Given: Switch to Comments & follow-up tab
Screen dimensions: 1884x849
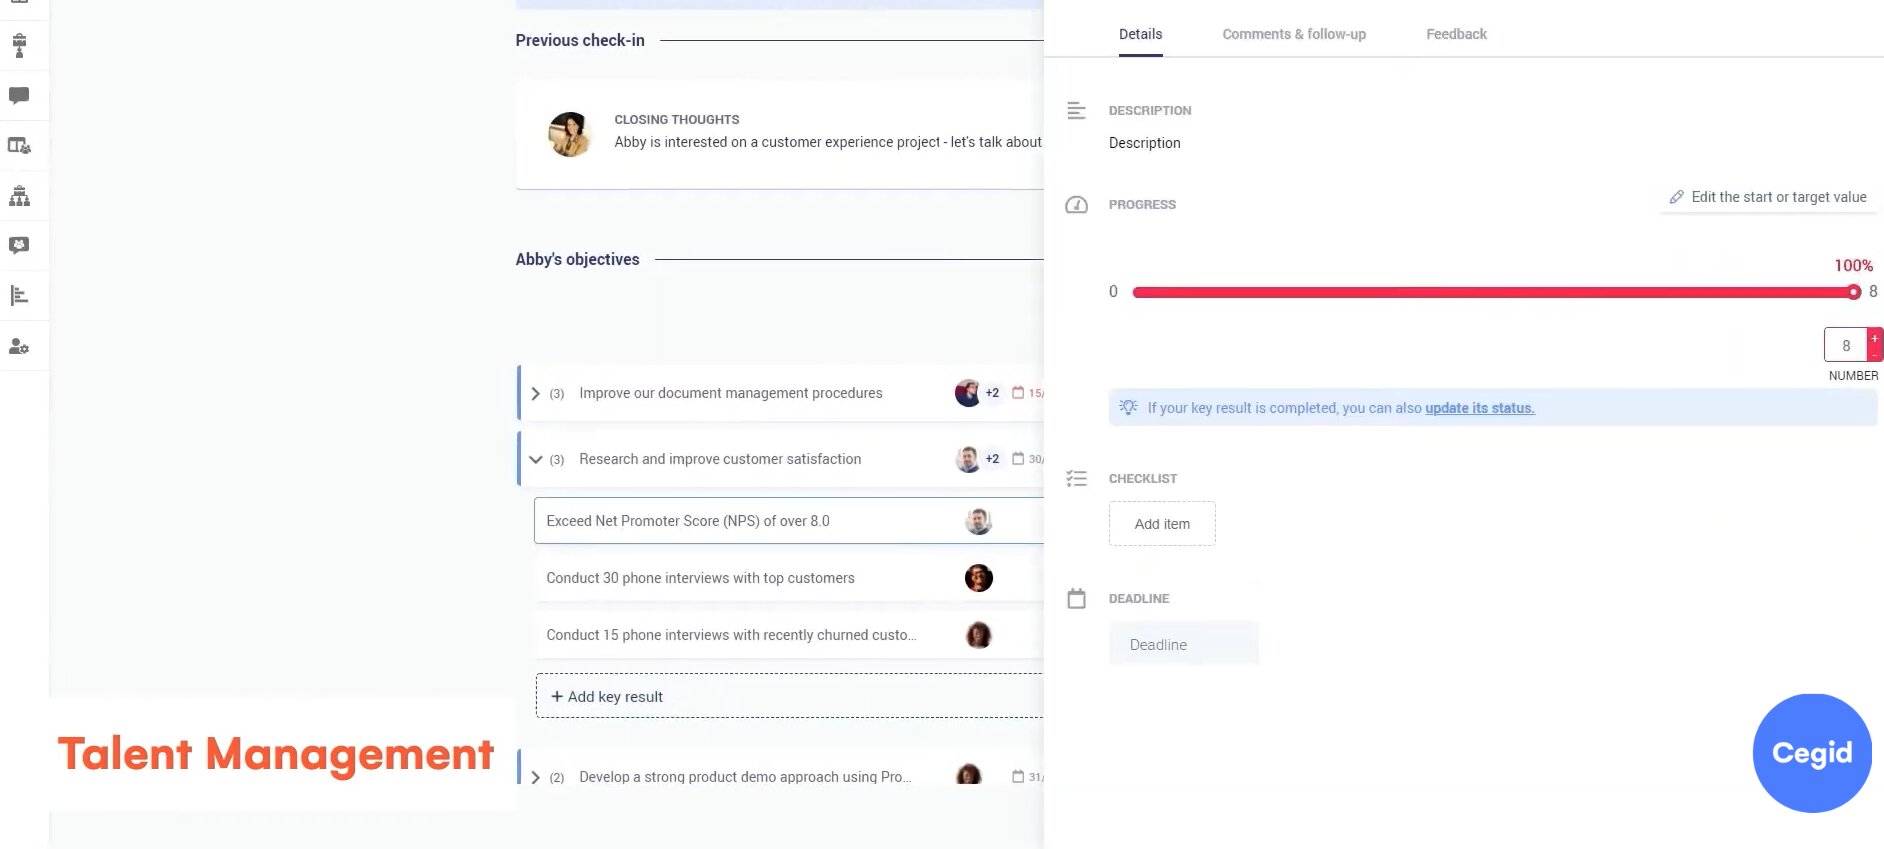Looking at the screenshot, I should 1293,34.
